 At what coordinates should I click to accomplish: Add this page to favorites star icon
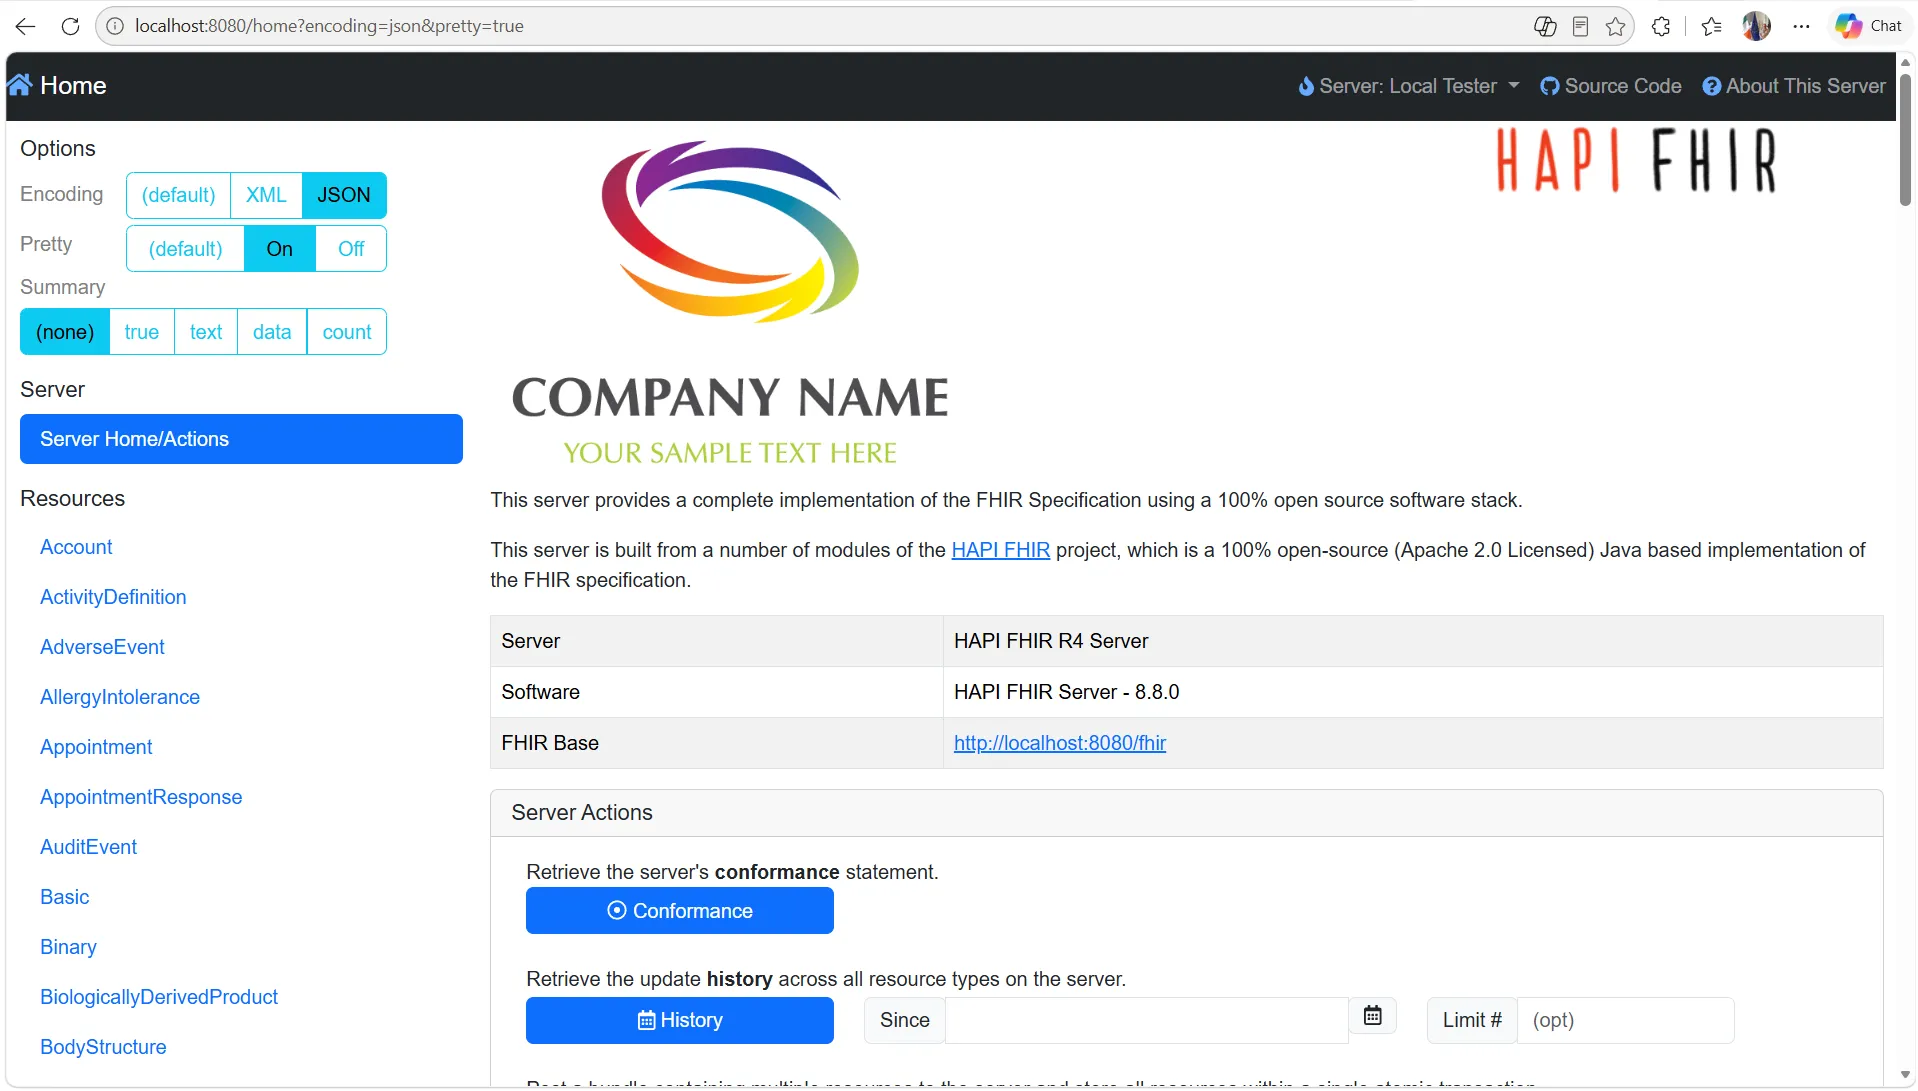coord(1616,26)
